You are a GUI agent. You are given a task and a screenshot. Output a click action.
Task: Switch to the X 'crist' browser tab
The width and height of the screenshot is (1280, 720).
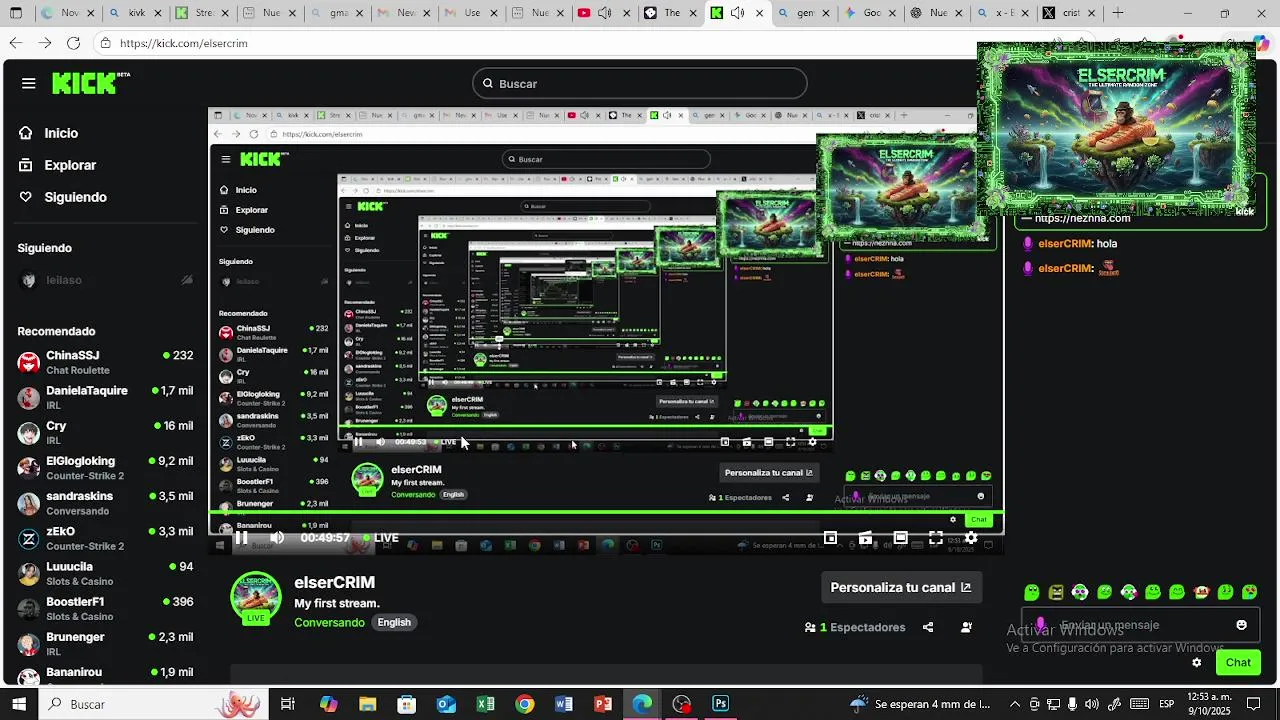tap(1070, 13)
